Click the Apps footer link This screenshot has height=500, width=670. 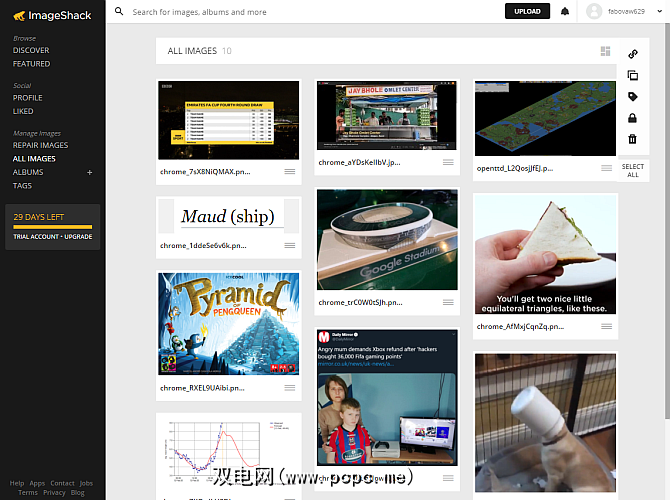coord(37,483)
